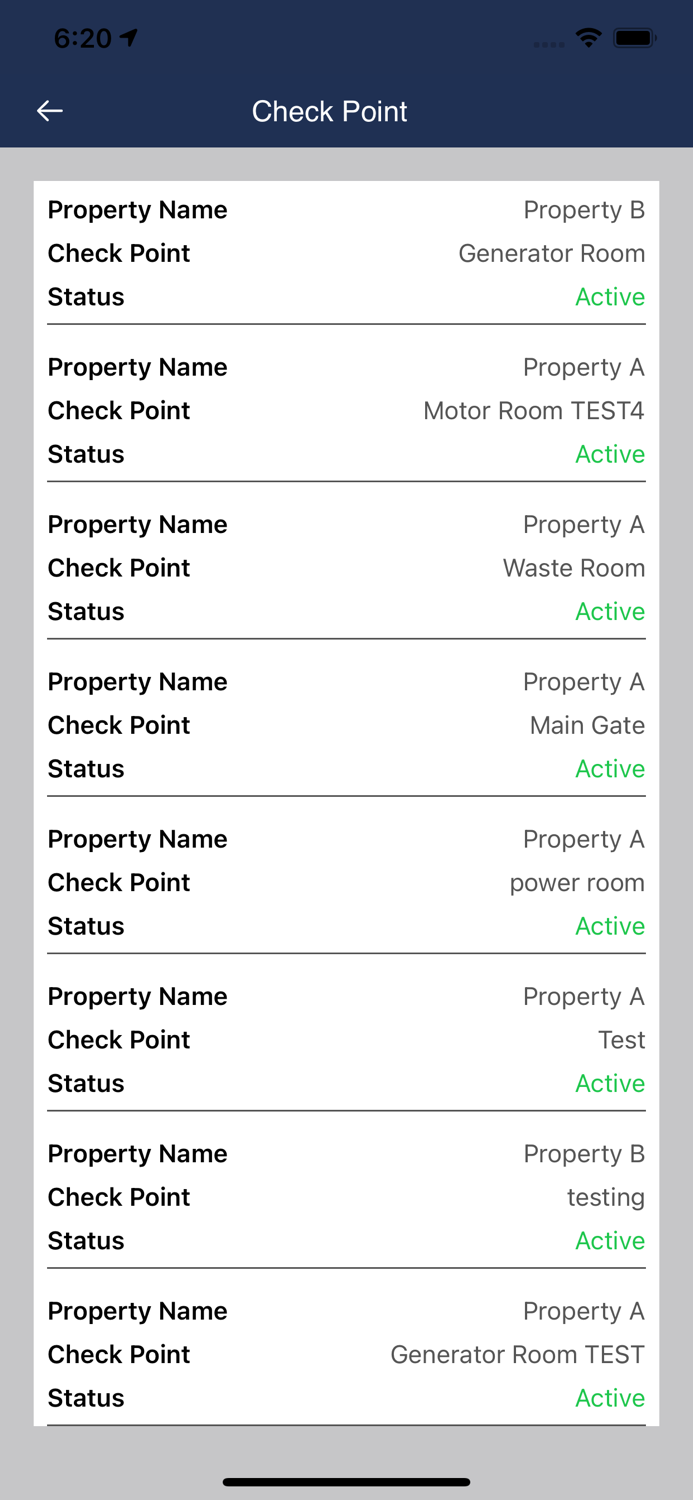The image size is (693, 1500).
Task: Tap Active status of Waste Room
Action: (610, 611)
